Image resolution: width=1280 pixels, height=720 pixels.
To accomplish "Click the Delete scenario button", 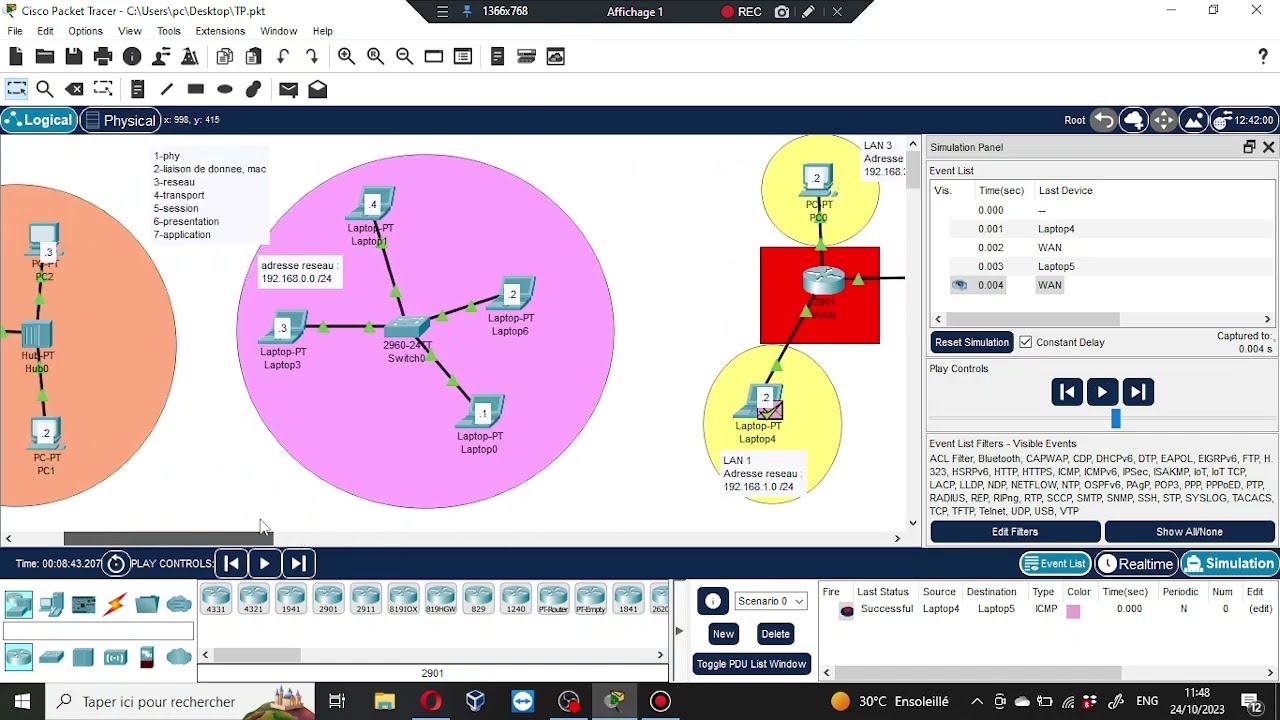I will (x=775, y=634).
